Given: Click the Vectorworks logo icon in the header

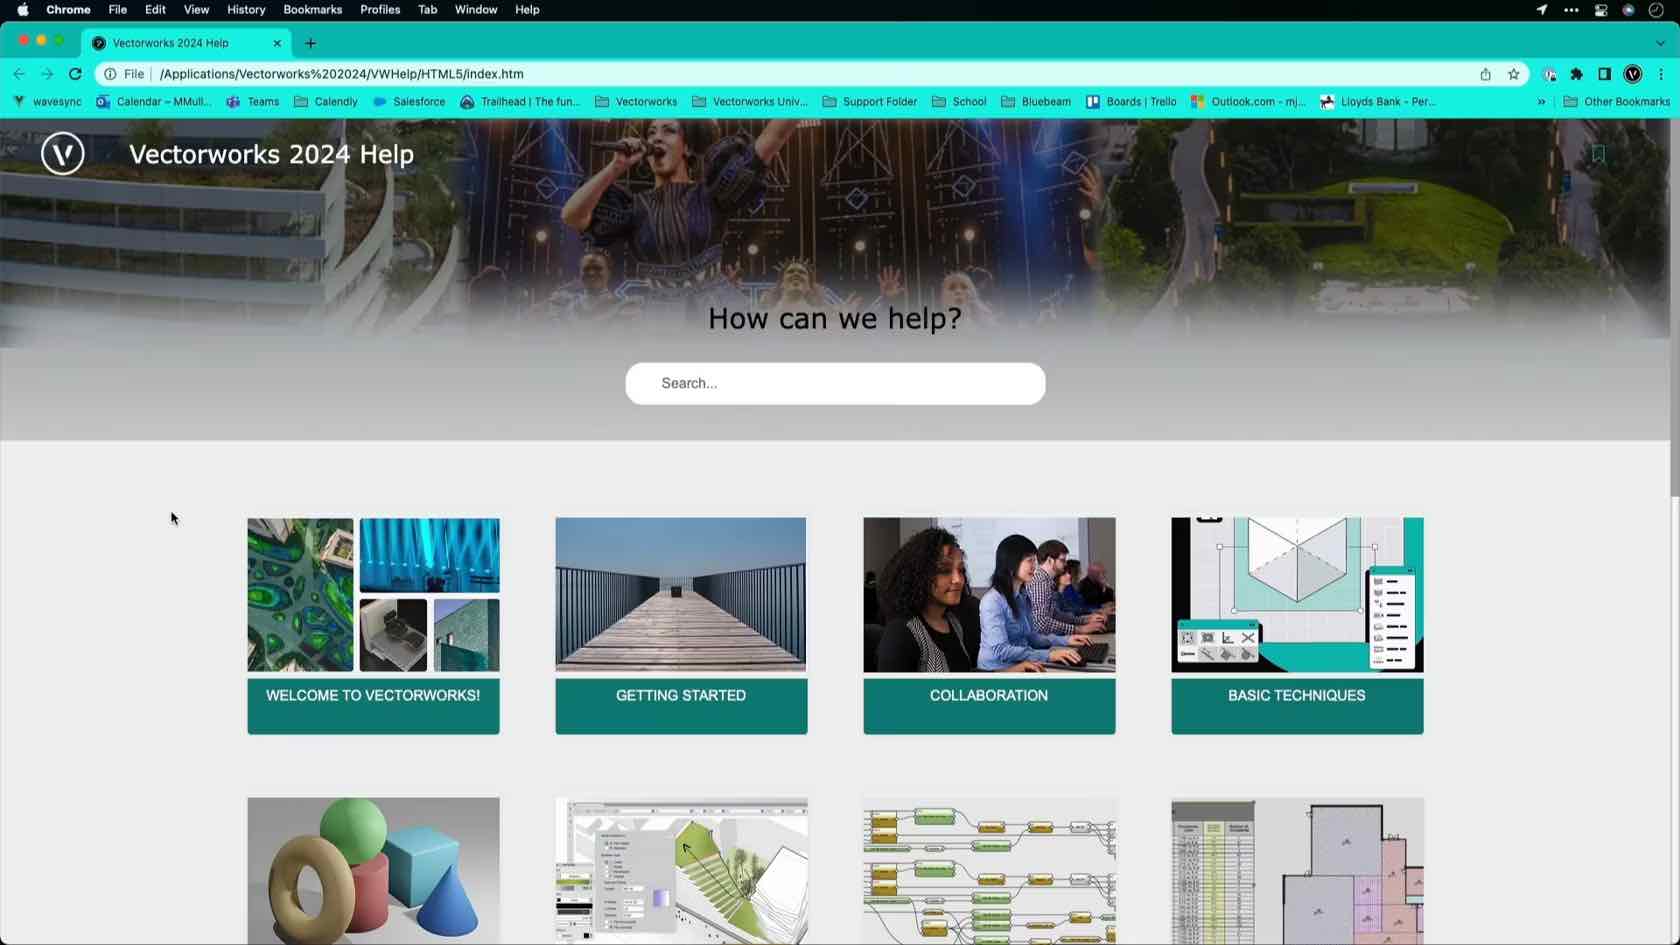Looking at the screenshot, I should (62, 153).
